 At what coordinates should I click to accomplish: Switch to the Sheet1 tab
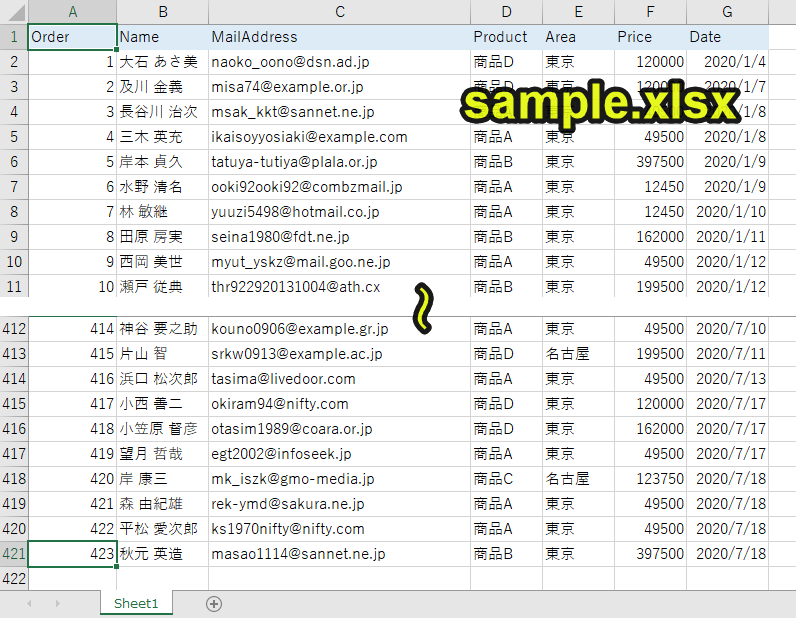[x=136, y=603]
